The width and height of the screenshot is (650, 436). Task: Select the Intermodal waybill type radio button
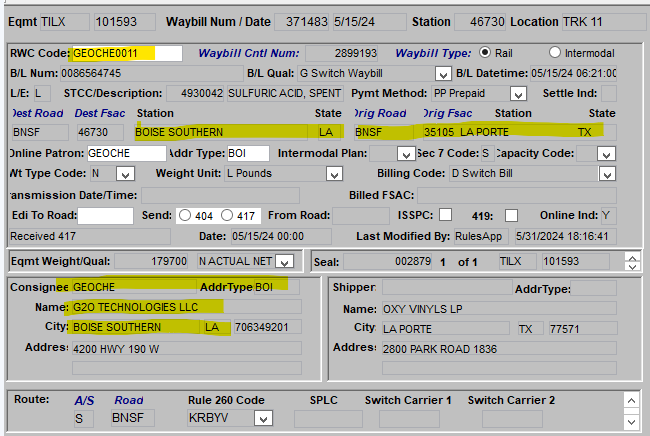(554, 53)
